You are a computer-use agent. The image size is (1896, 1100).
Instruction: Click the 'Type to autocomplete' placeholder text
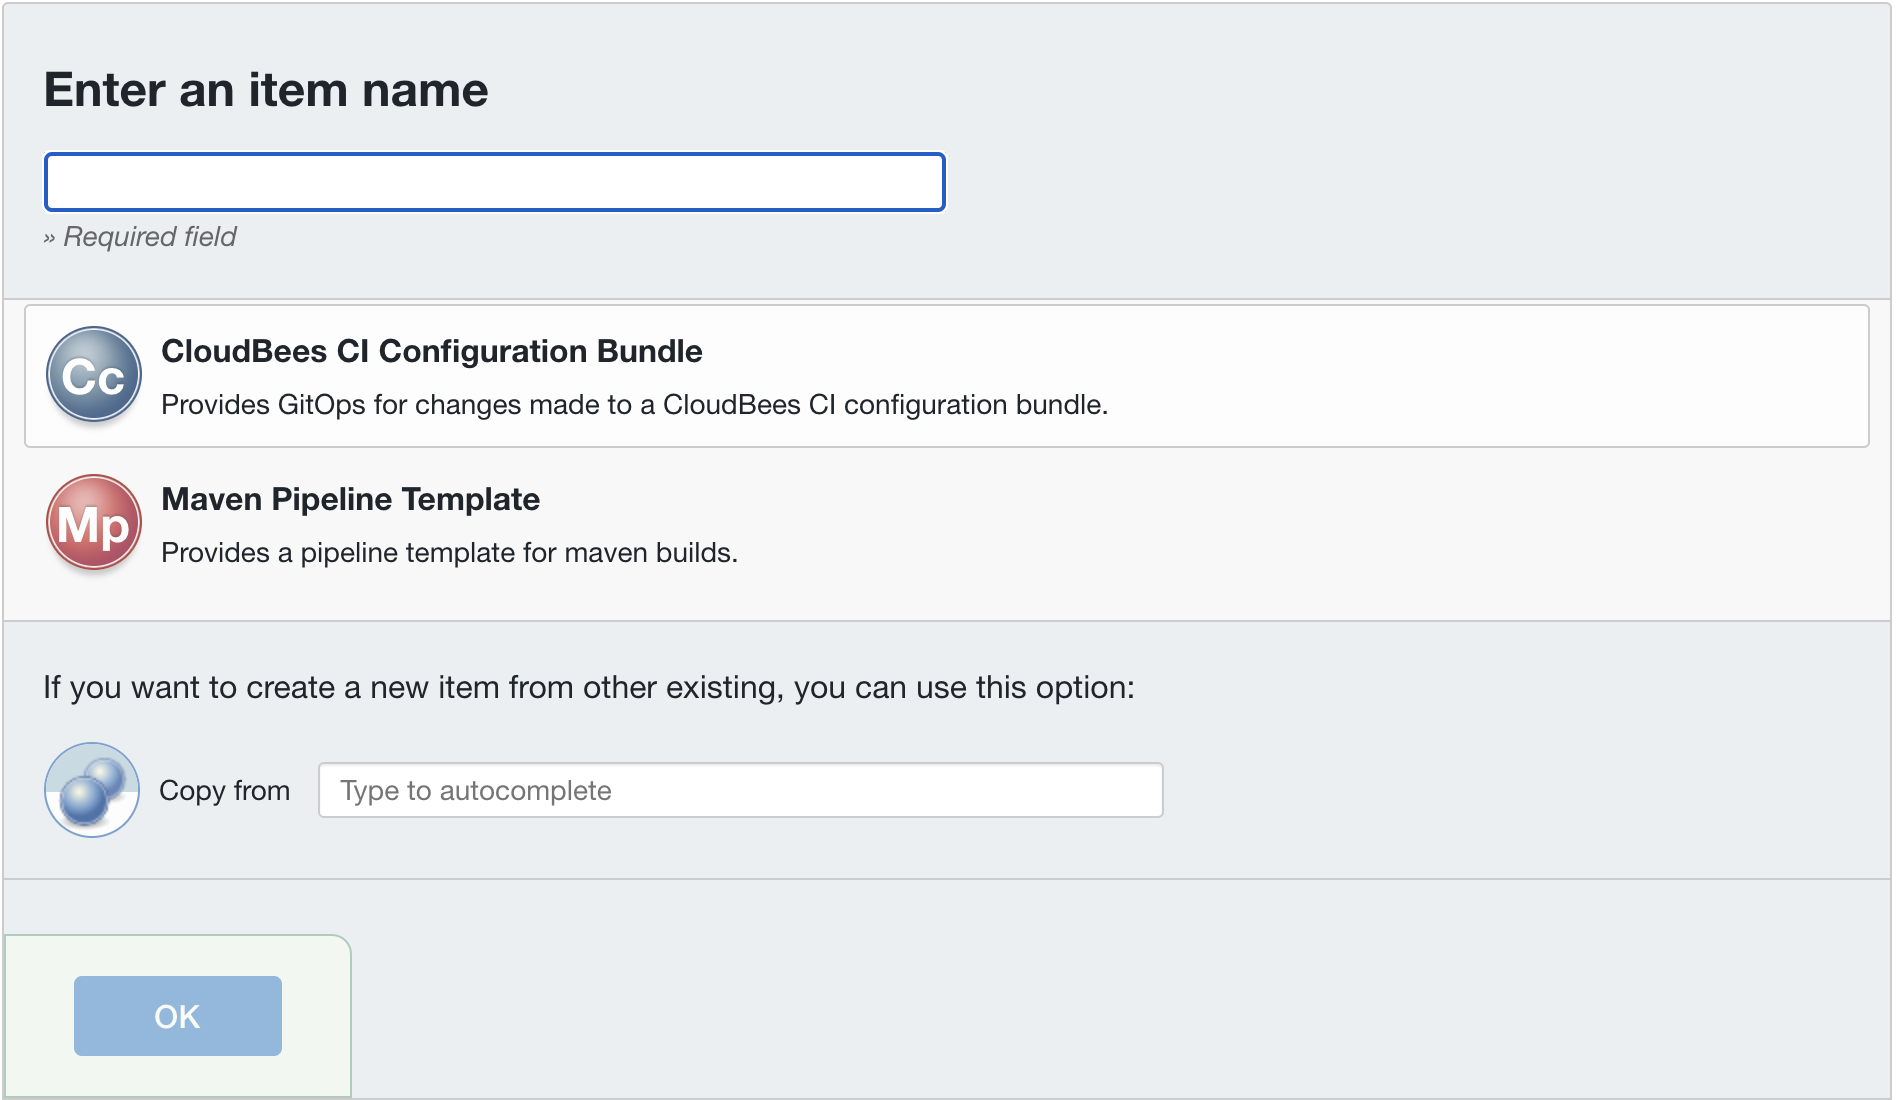[x=475, y=791]
